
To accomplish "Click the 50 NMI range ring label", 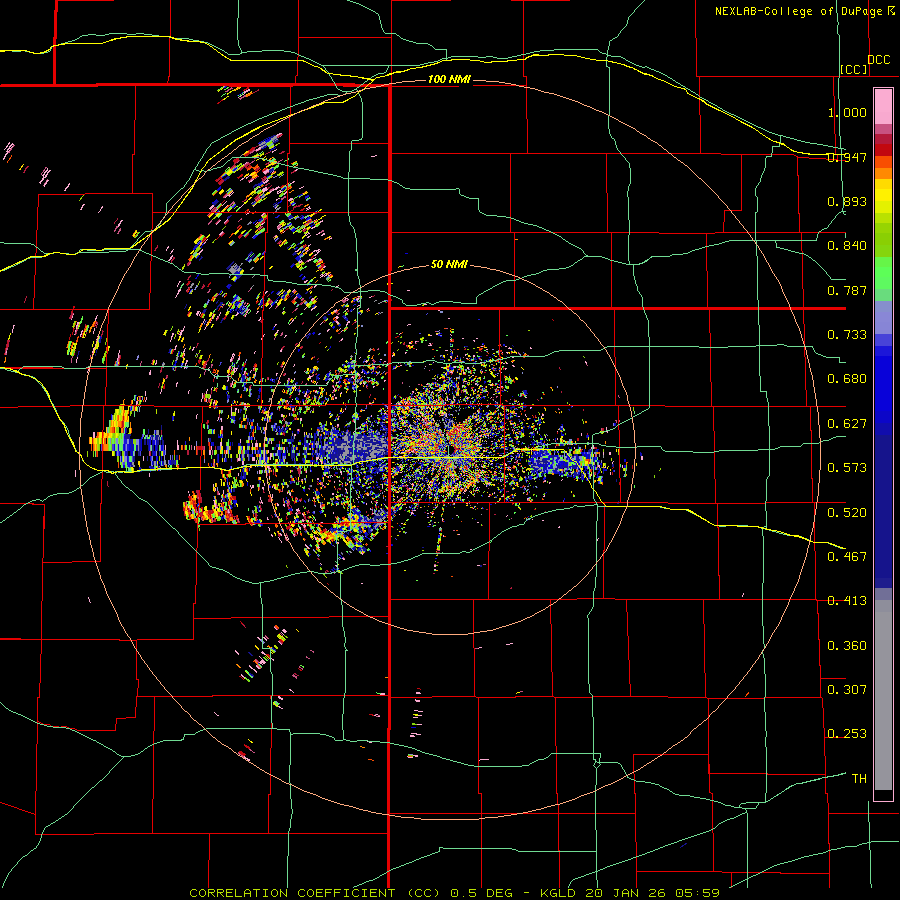I will click(x=449, y=265).
